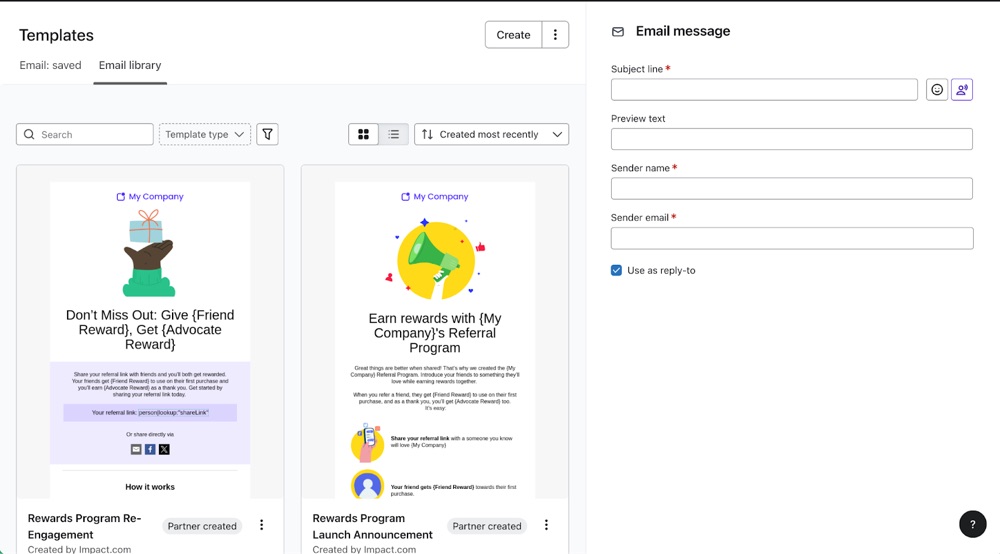Viewport: 1000px width, 554px height.
Task: Click the Facebook share icon in template
Action: click(150, 450)
